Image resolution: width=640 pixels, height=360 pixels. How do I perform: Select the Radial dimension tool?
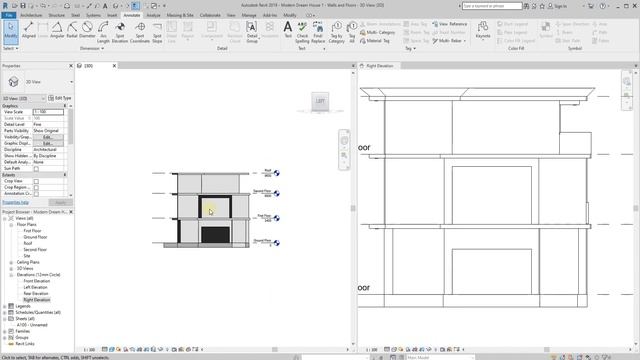click(72, 31)
